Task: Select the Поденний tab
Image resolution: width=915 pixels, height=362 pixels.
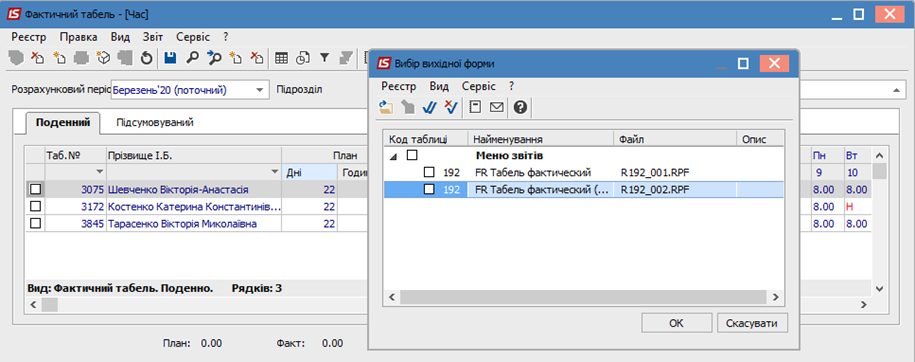Action: (x=63, y=123)
